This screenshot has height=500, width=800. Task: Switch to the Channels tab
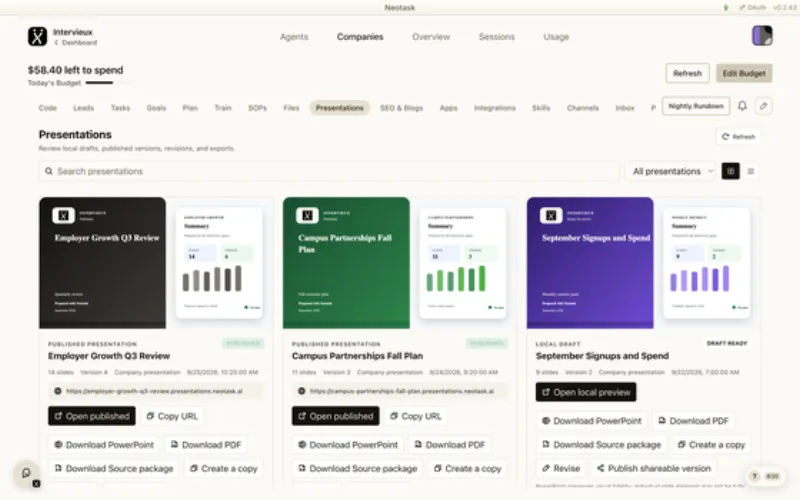click(x=583, y=108)
